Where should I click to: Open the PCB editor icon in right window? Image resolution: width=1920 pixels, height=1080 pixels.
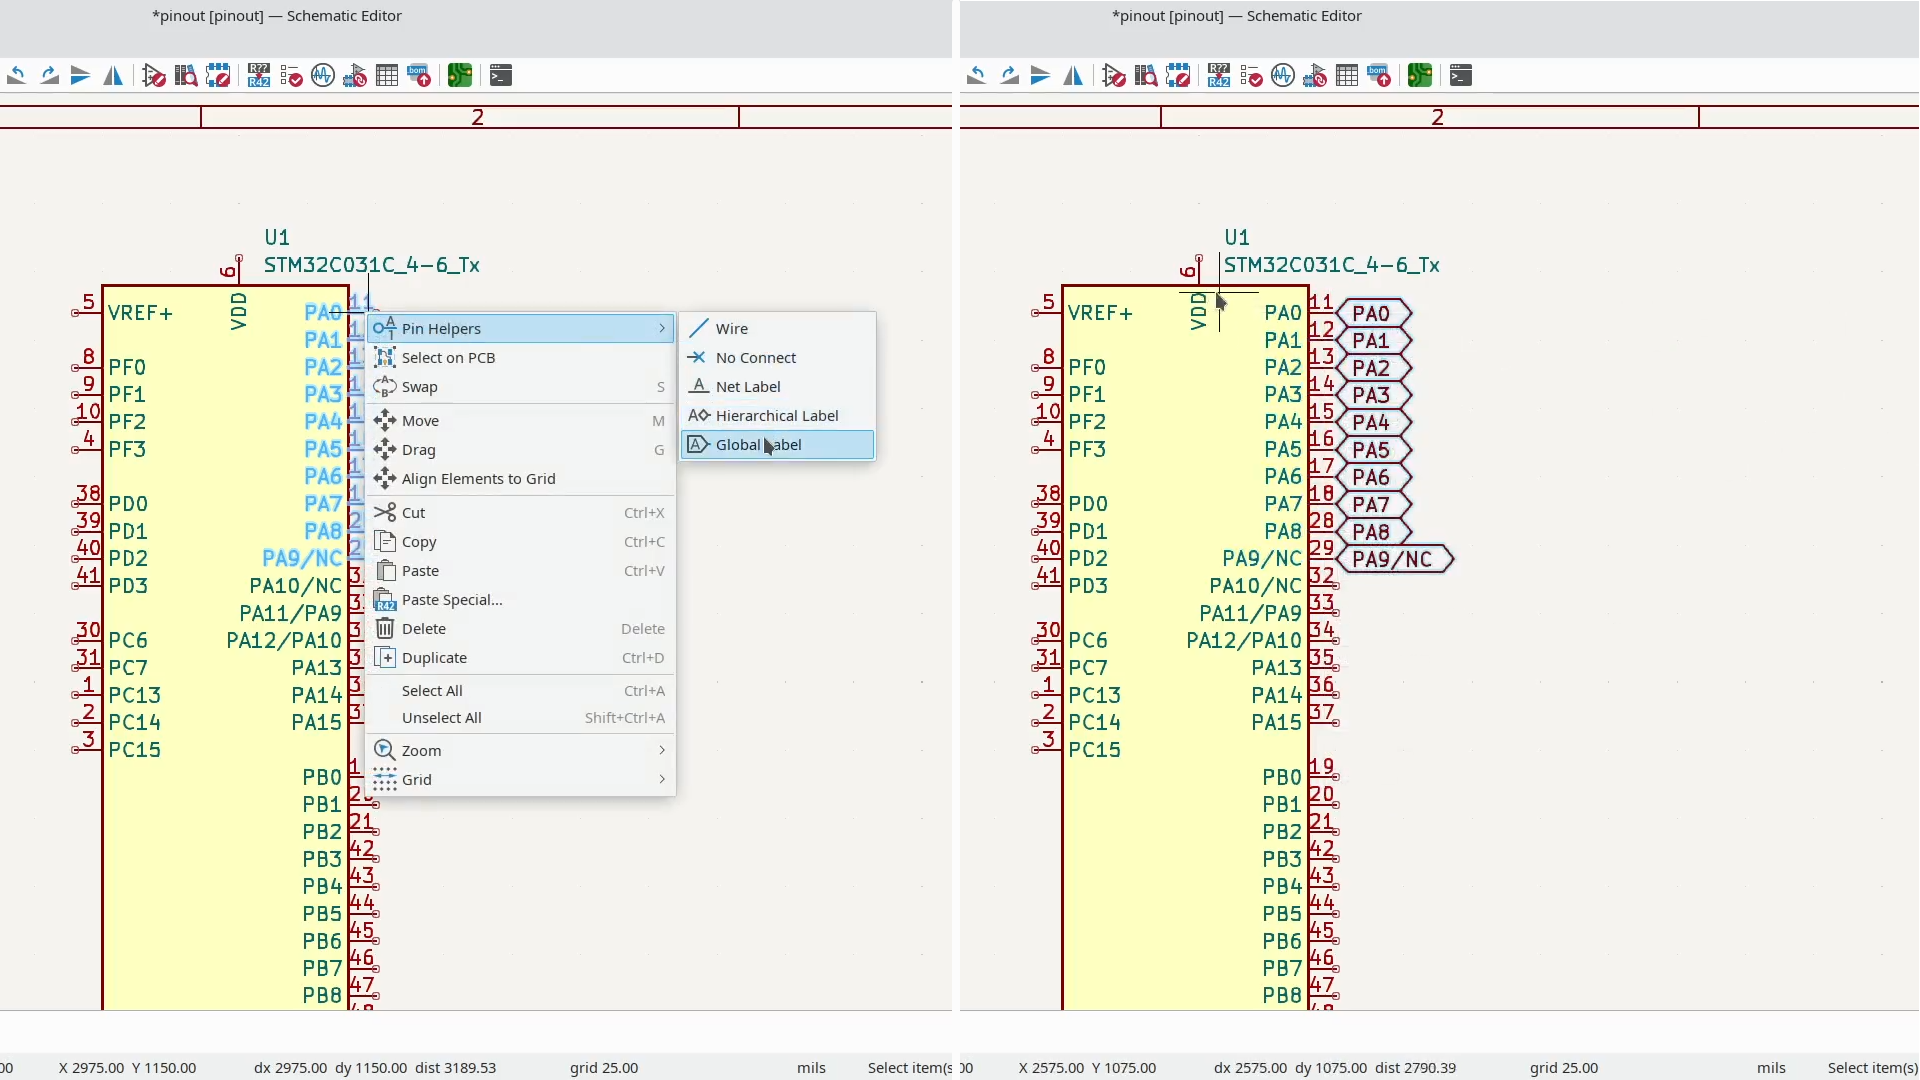click(x=1420, y=75)
